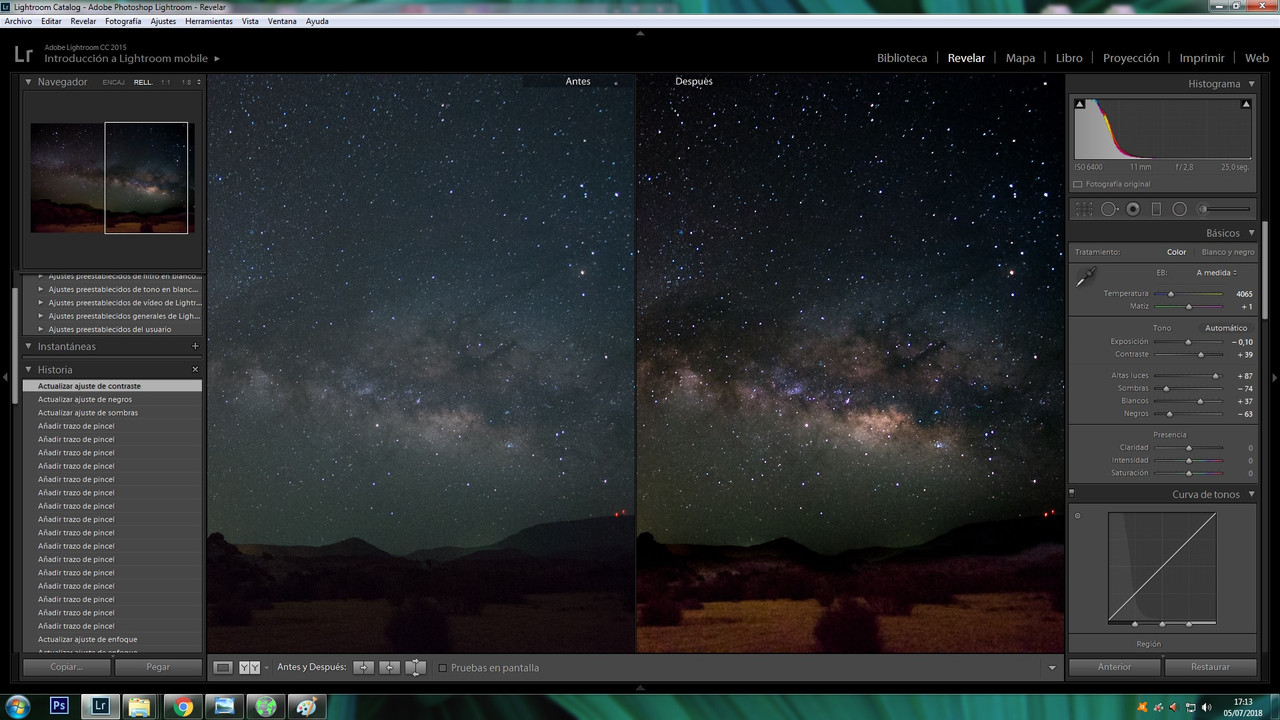Toggle Fotografía original checkbox
Viewport: 1280px width, 720px height.
[x=1077, y=184]
